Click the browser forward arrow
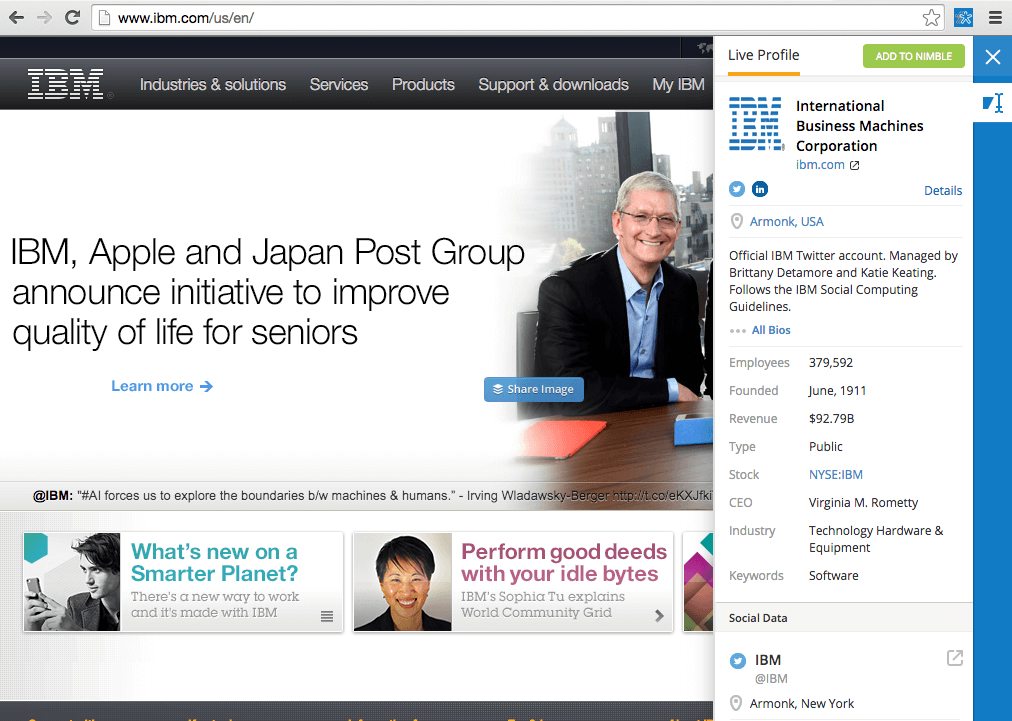This screenshot has width=1012, height=721. coord(45,17)
